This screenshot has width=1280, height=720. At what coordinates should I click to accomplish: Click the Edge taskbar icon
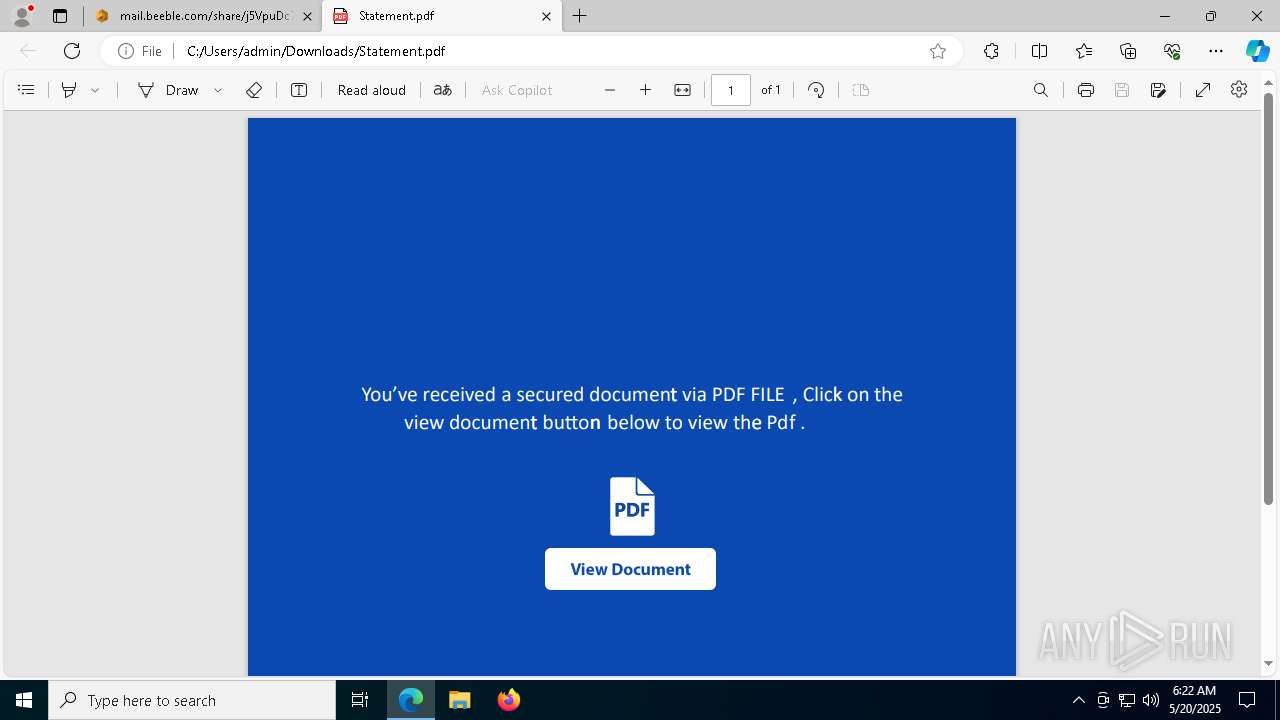coord(411,700)
